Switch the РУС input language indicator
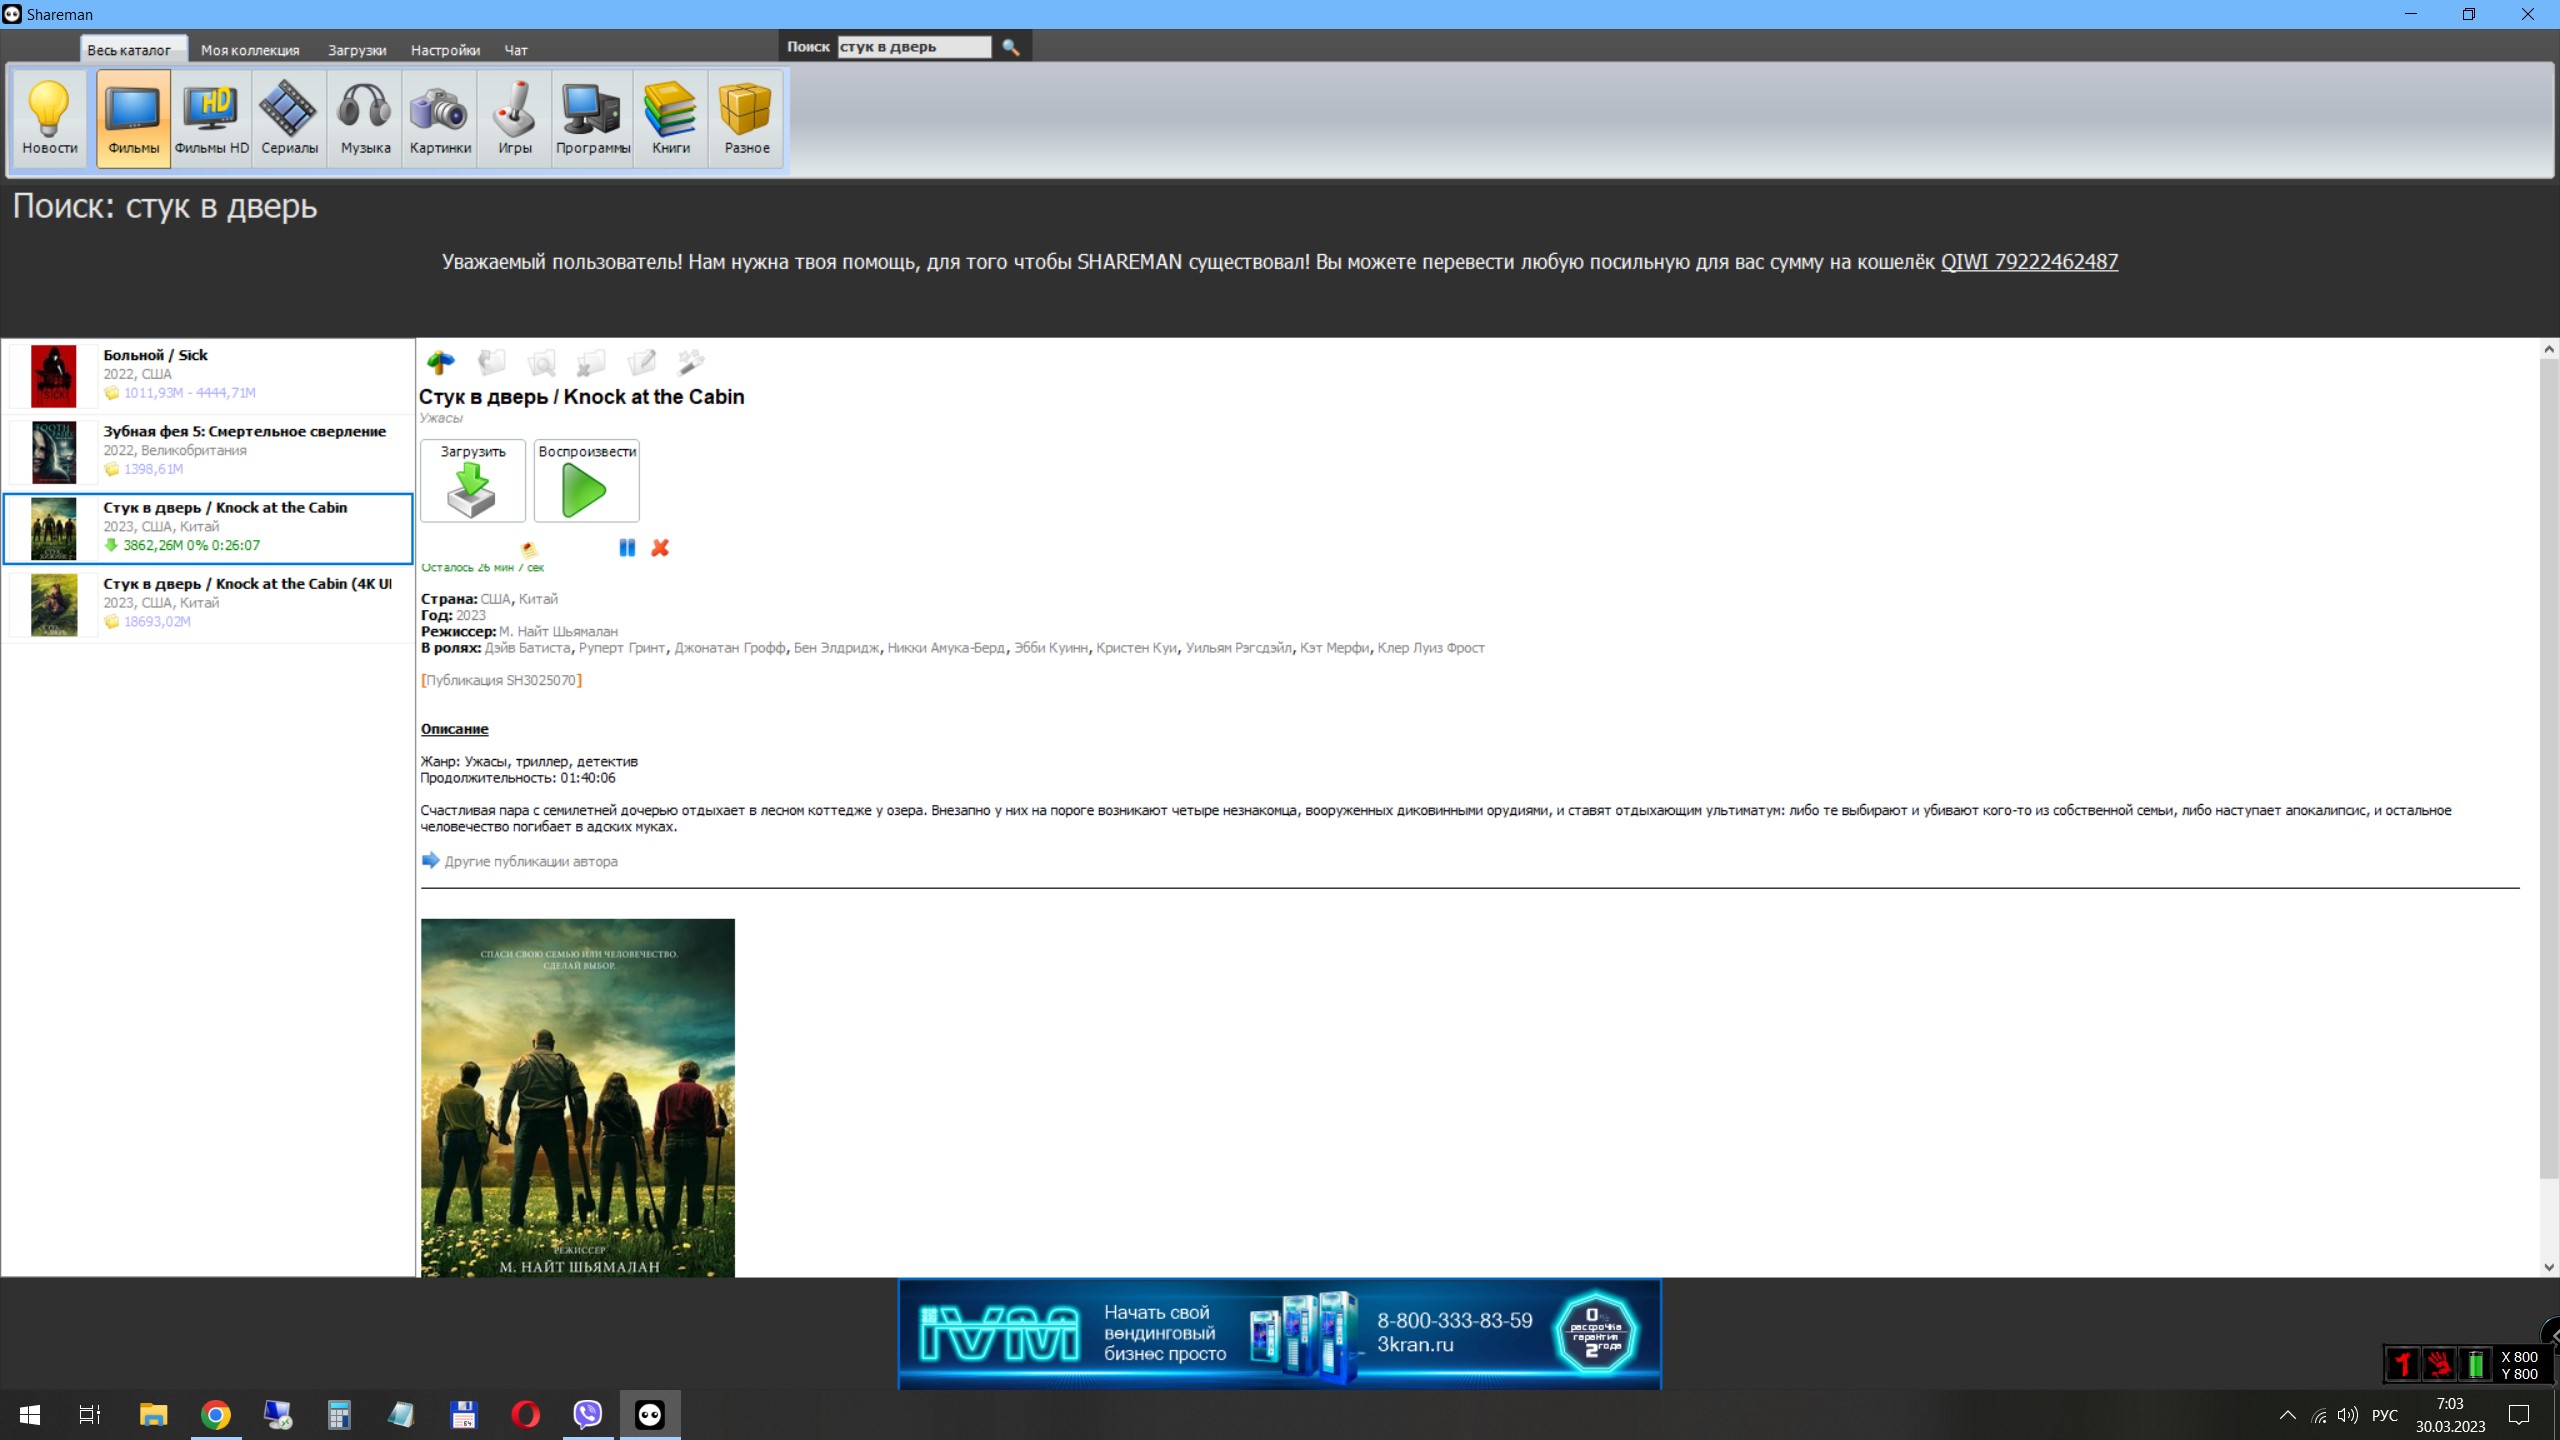Screen dimensions: 2560x1440 [x=2385, y=1415]
